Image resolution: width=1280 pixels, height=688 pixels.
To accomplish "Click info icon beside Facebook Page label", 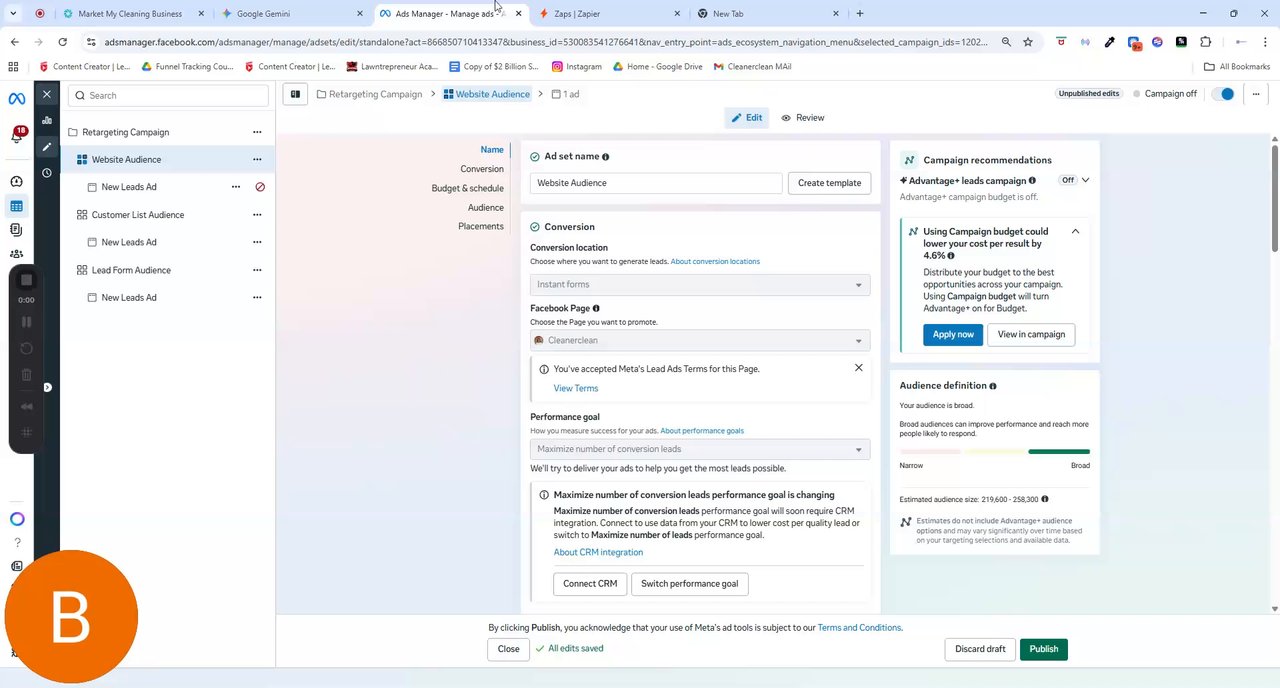I will (596, 308).
